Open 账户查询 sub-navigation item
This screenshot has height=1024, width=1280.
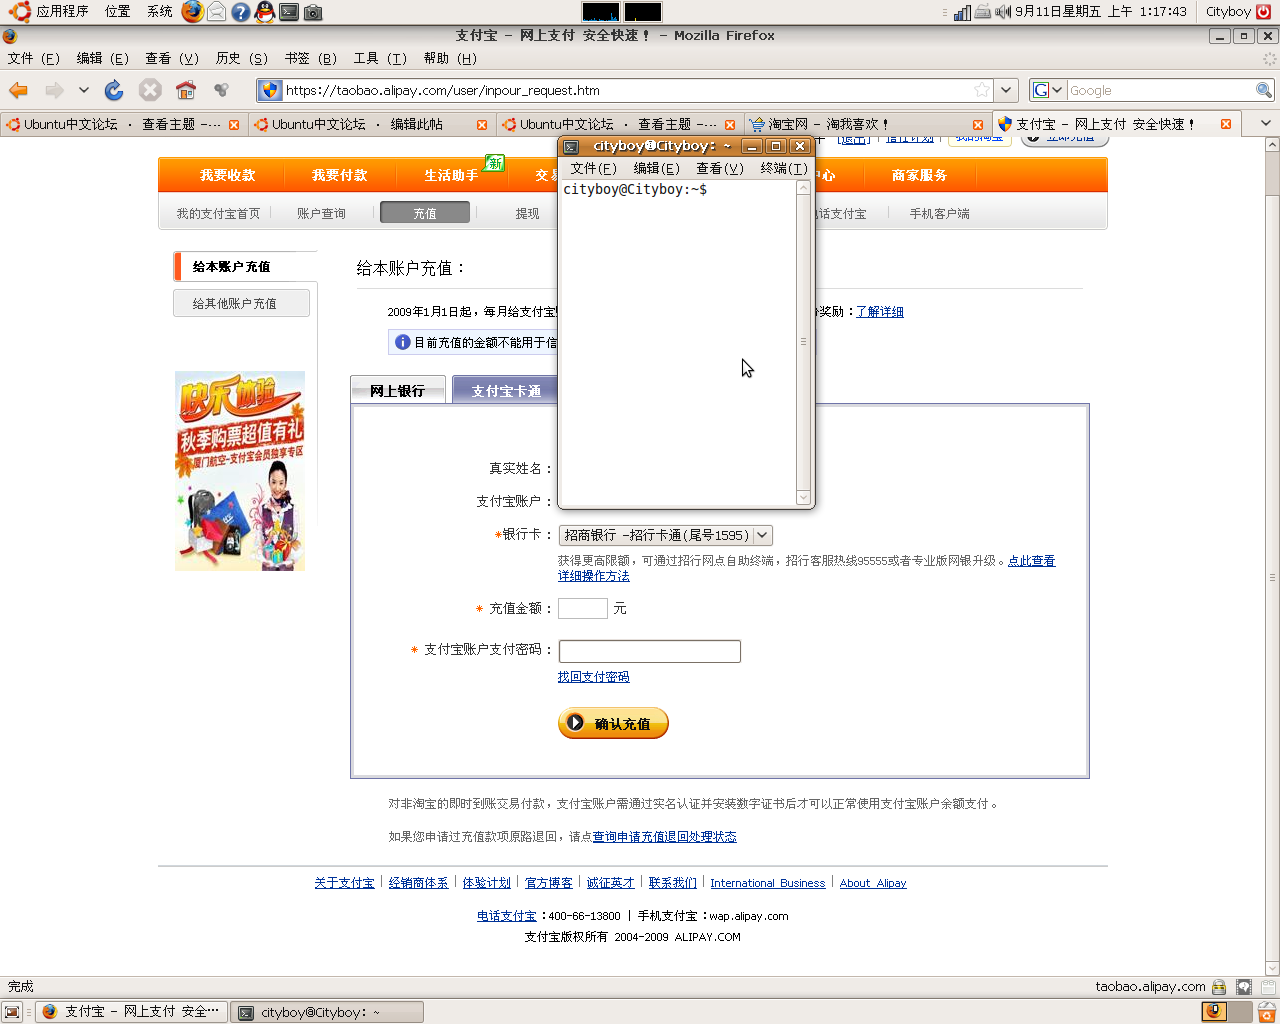[321, 213]
